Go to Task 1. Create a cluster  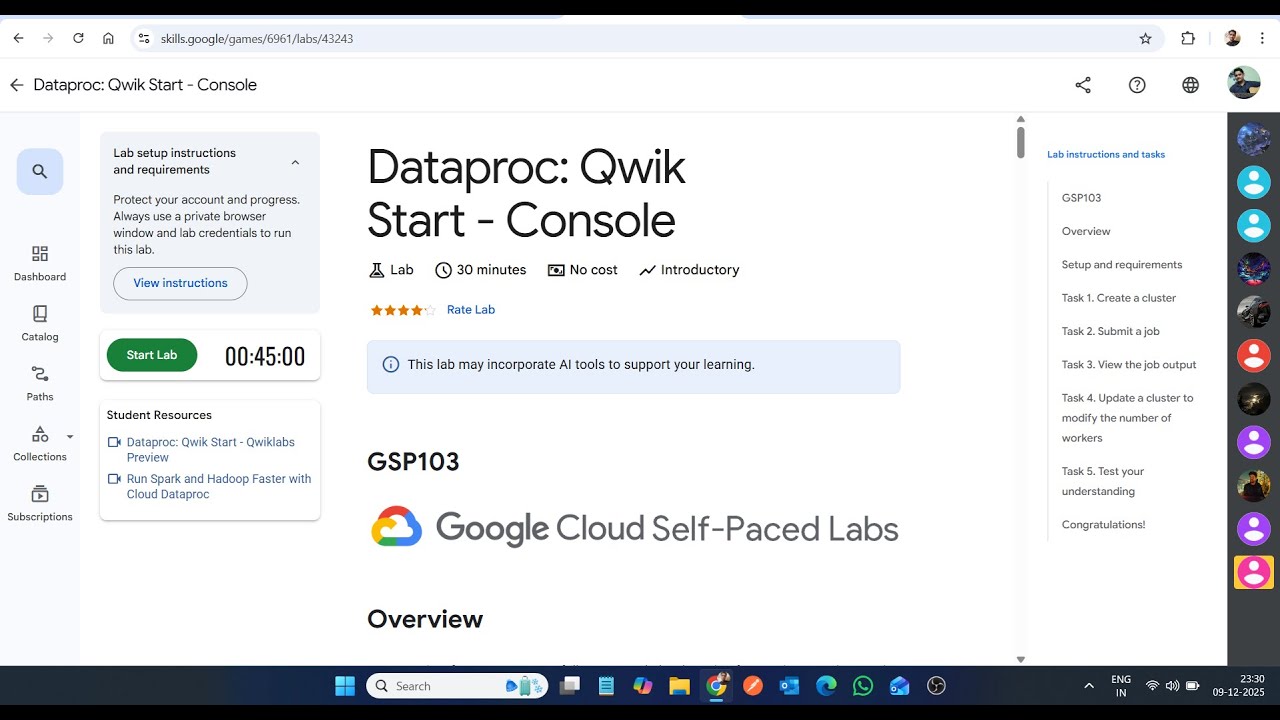point(1119,298)
